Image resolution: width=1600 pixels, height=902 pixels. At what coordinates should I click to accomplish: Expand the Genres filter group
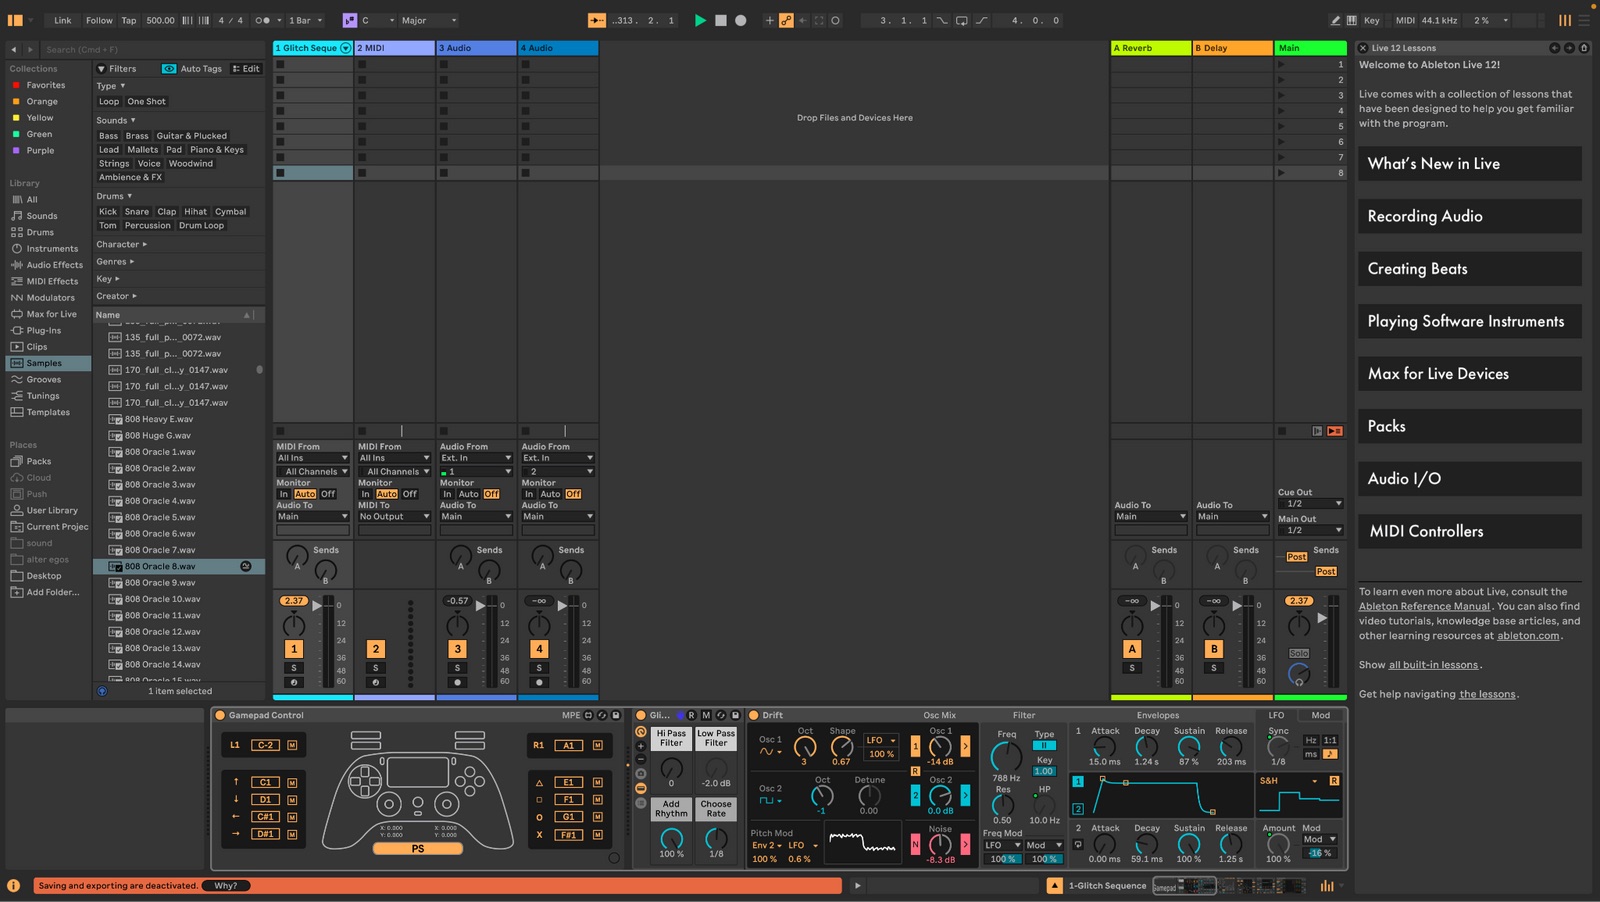[x=115, y=262]
